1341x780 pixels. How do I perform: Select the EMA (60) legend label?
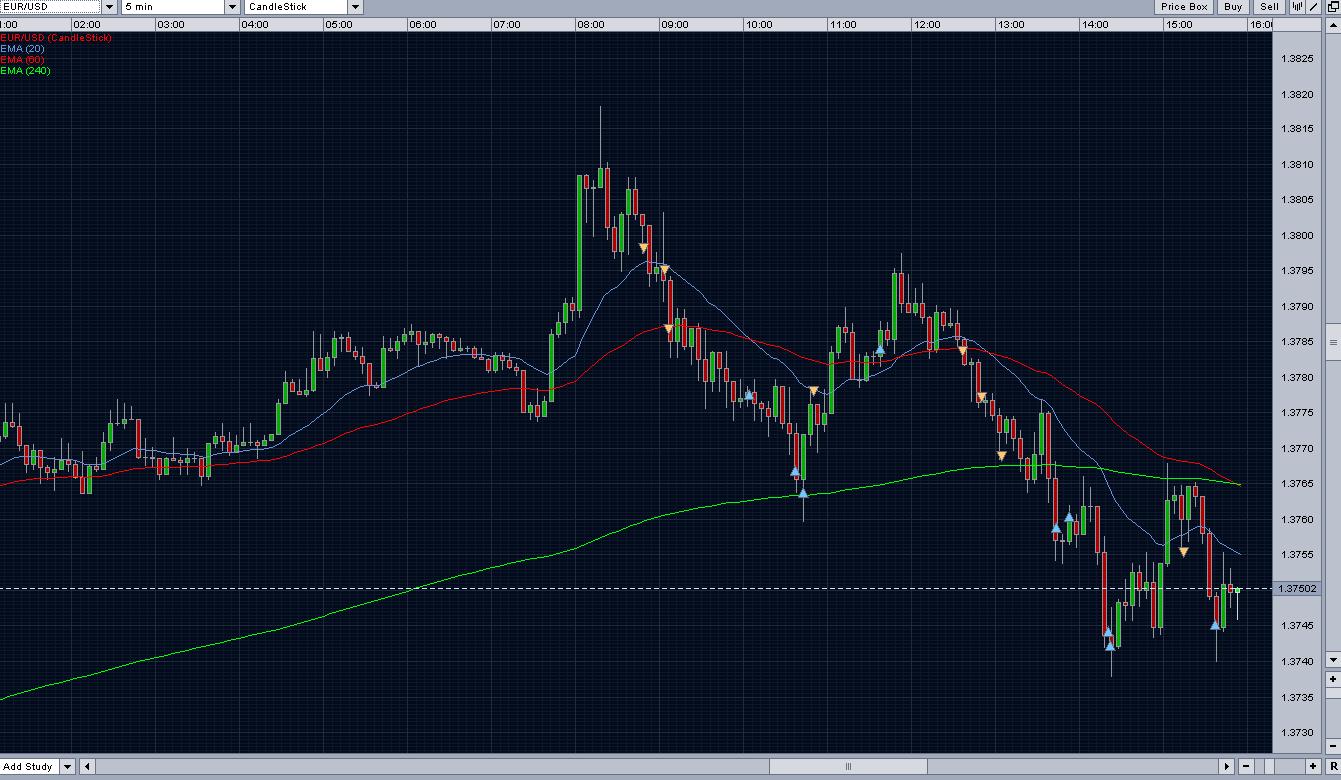tap(22, 60)
